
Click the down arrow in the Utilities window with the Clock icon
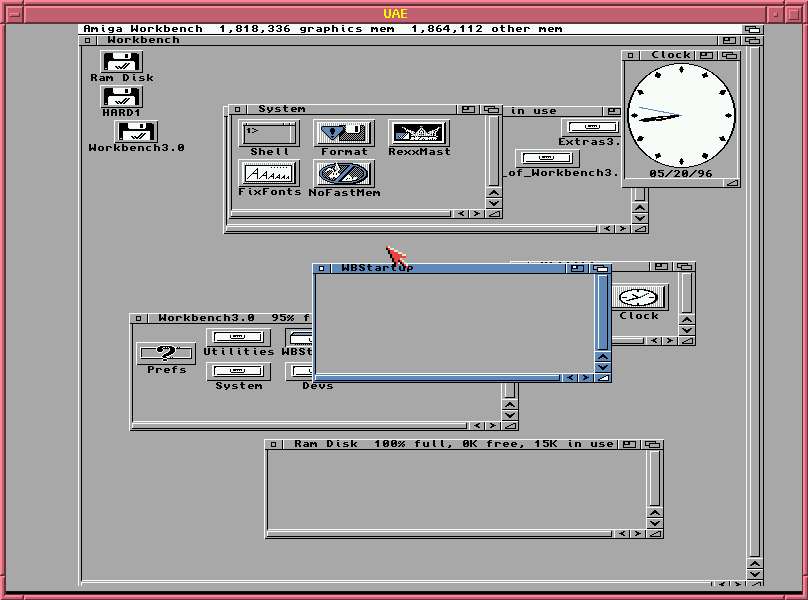point(687,330)
